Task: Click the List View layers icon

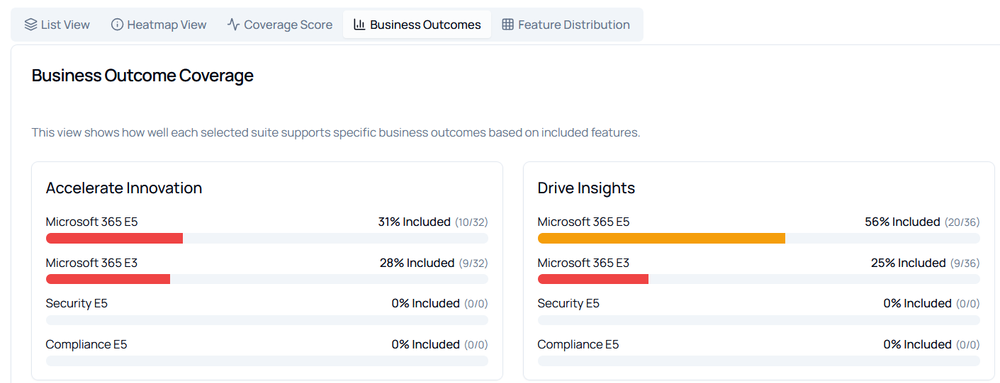Action: (31, 25)
